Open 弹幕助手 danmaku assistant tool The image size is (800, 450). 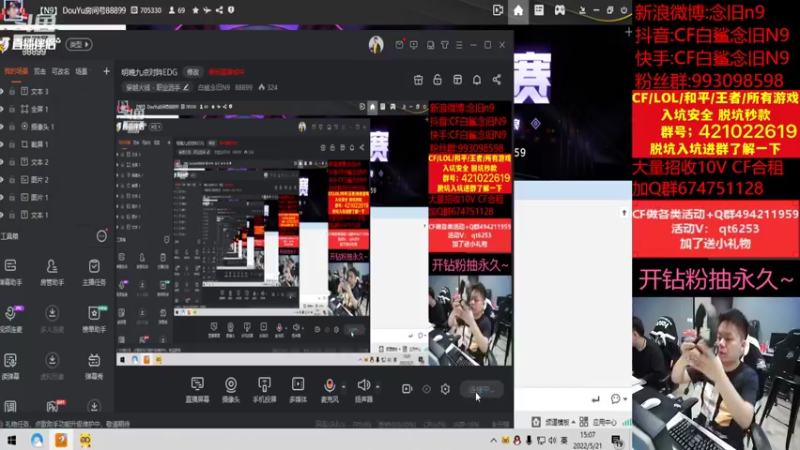click(10, 271)
